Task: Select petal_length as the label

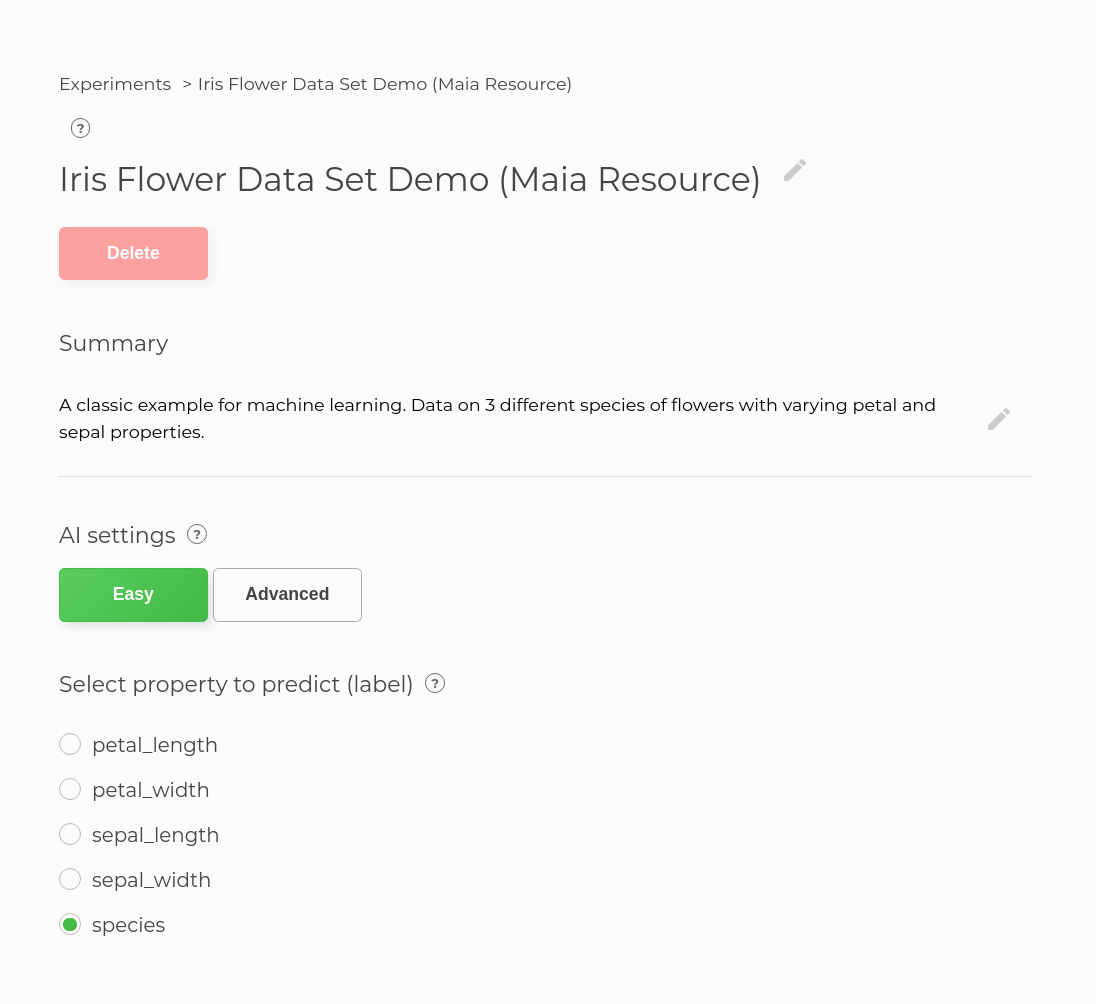Action: coord(70,744)
